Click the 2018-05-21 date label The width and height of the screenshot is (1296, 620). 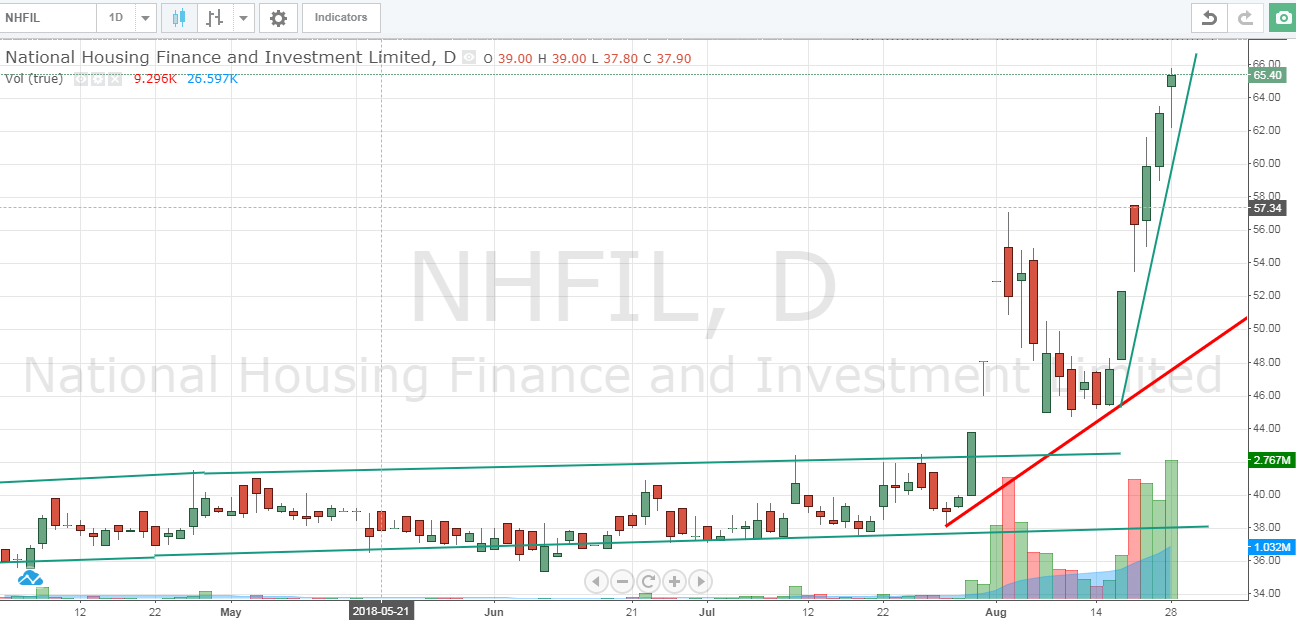[381, 609]
